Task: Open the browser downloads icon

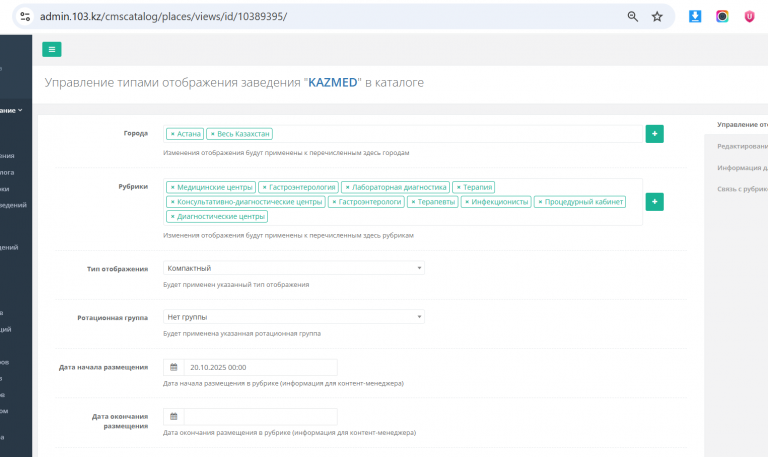Action: (x=695, y=17)
